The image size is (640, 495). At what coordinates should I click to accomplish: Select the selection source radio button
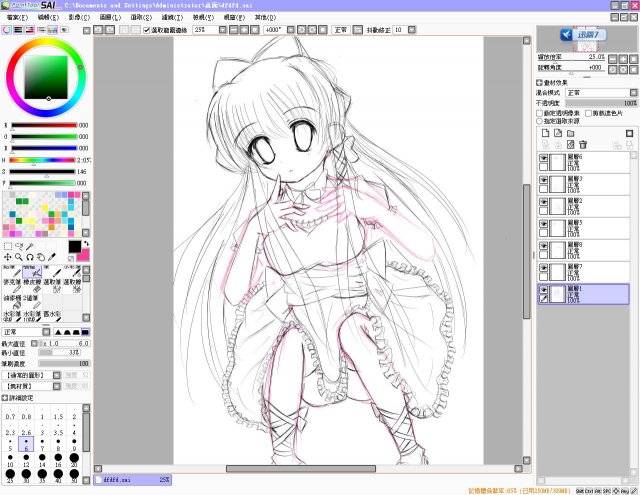pos(539,121)
